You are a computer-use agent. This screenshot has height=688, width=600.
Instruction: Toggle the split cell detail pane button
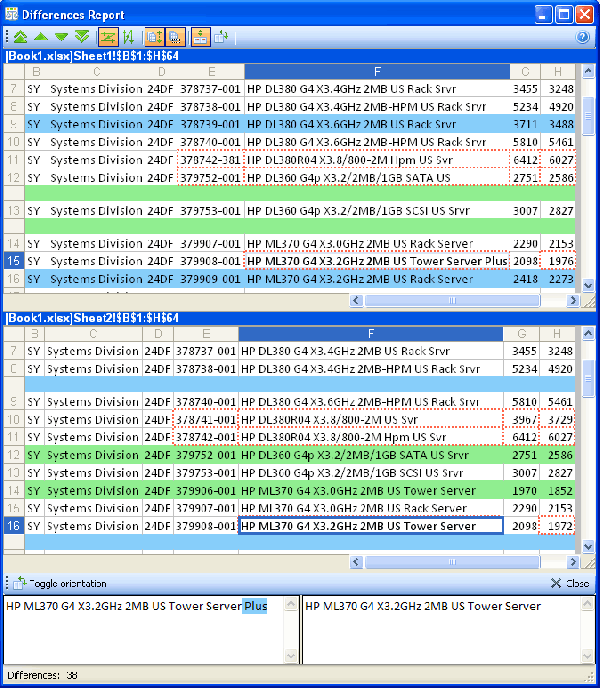200,37
